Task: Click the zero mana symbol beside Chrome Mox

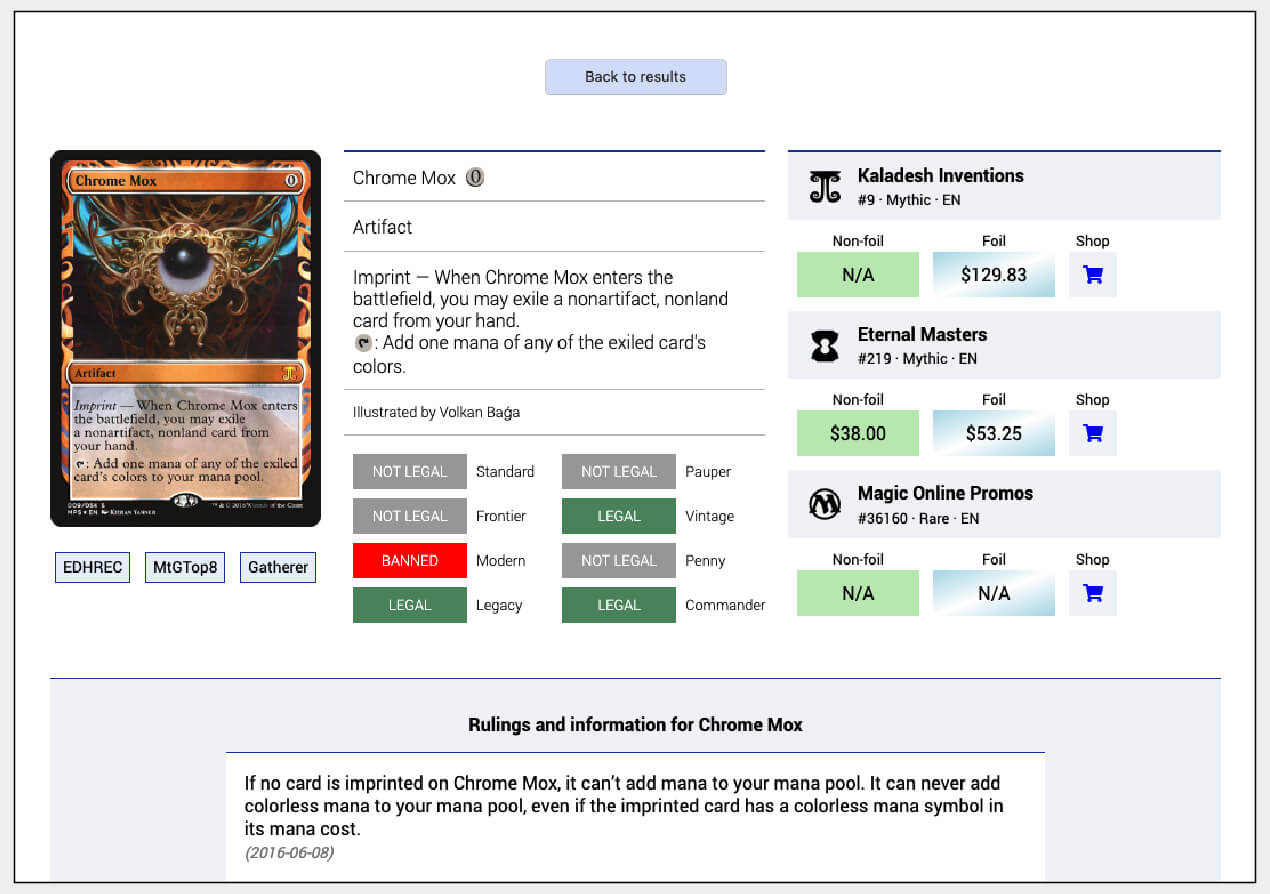Action: coord(475,177)
